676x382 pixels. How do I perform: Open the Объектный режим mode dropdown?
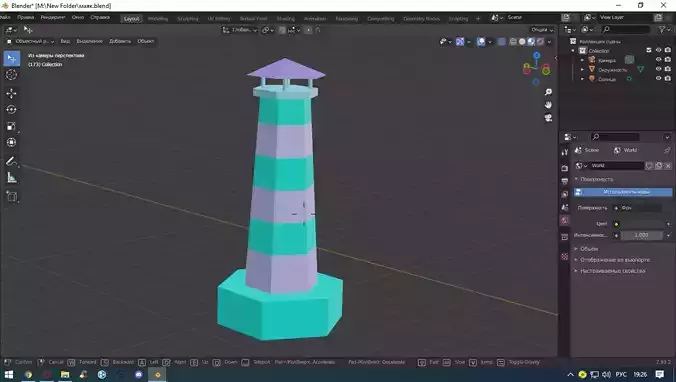(x=30, y=41)
